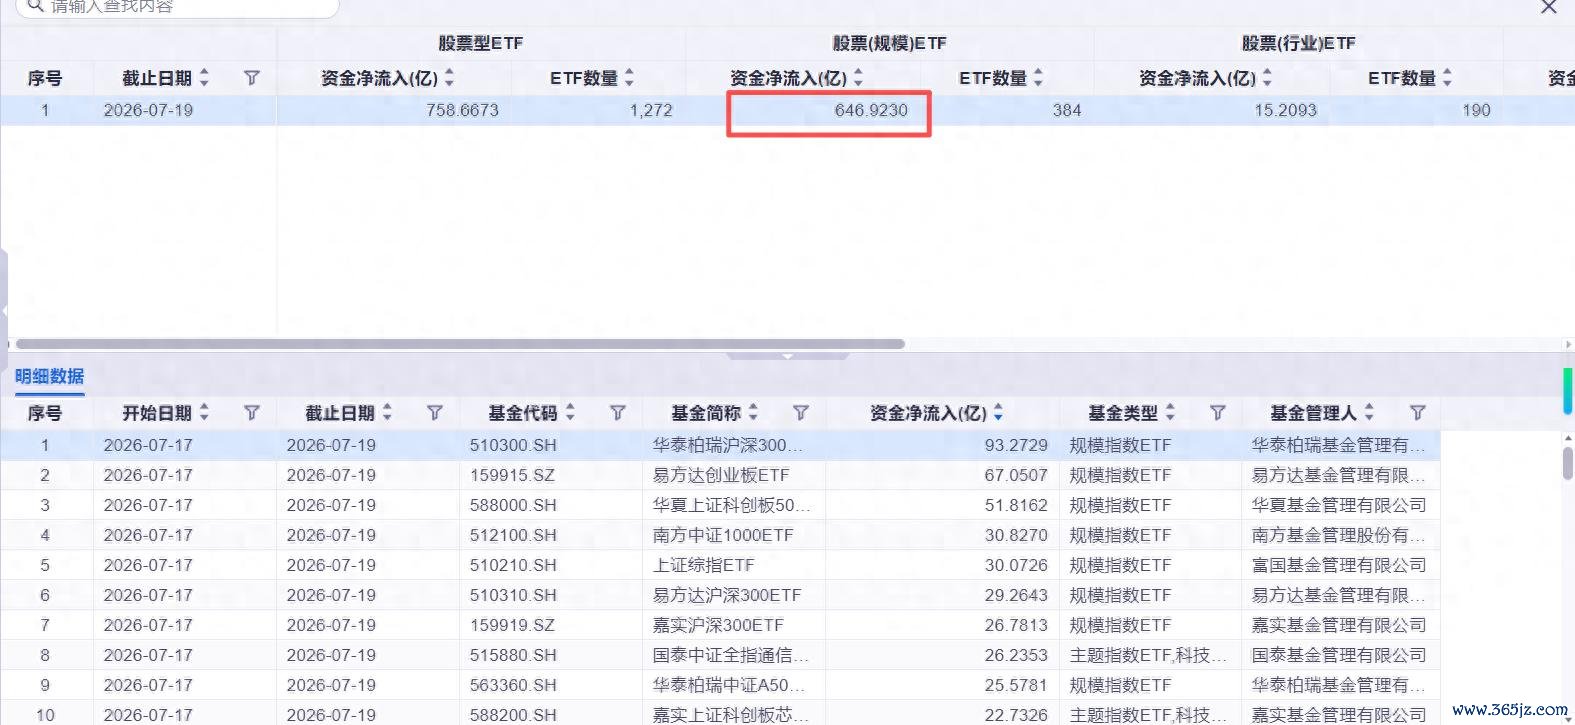Click the 股票(规模)ETF group header
Screen dimensions: 1575x725
click(890, 44)
